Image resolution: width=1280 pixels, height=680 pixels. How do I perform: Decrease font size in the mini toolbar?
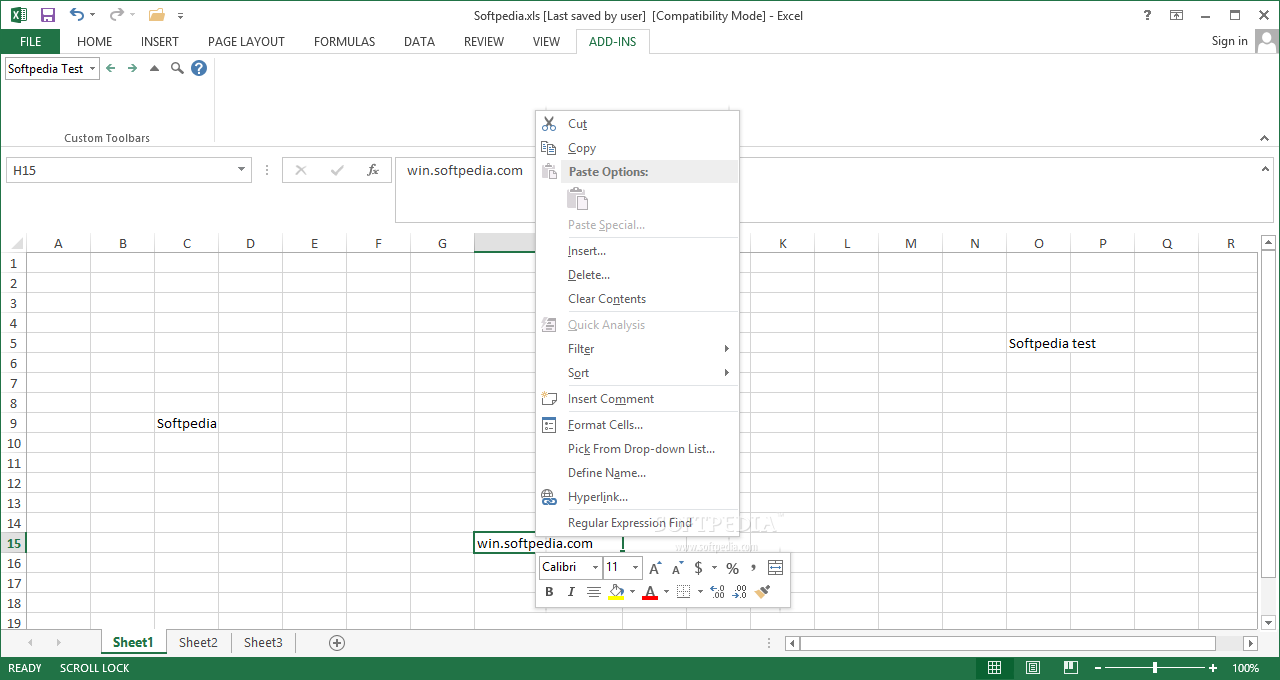coord(678,568)
